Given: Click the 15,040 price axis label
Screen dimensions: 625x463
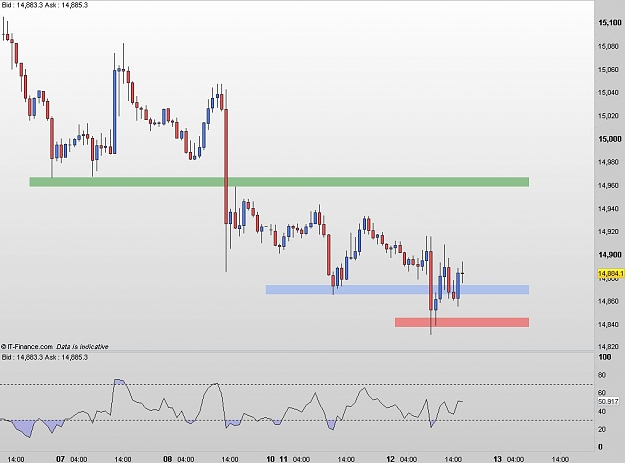Looking at the screenshot, I should pyautogui.click(x=608, y=92).
